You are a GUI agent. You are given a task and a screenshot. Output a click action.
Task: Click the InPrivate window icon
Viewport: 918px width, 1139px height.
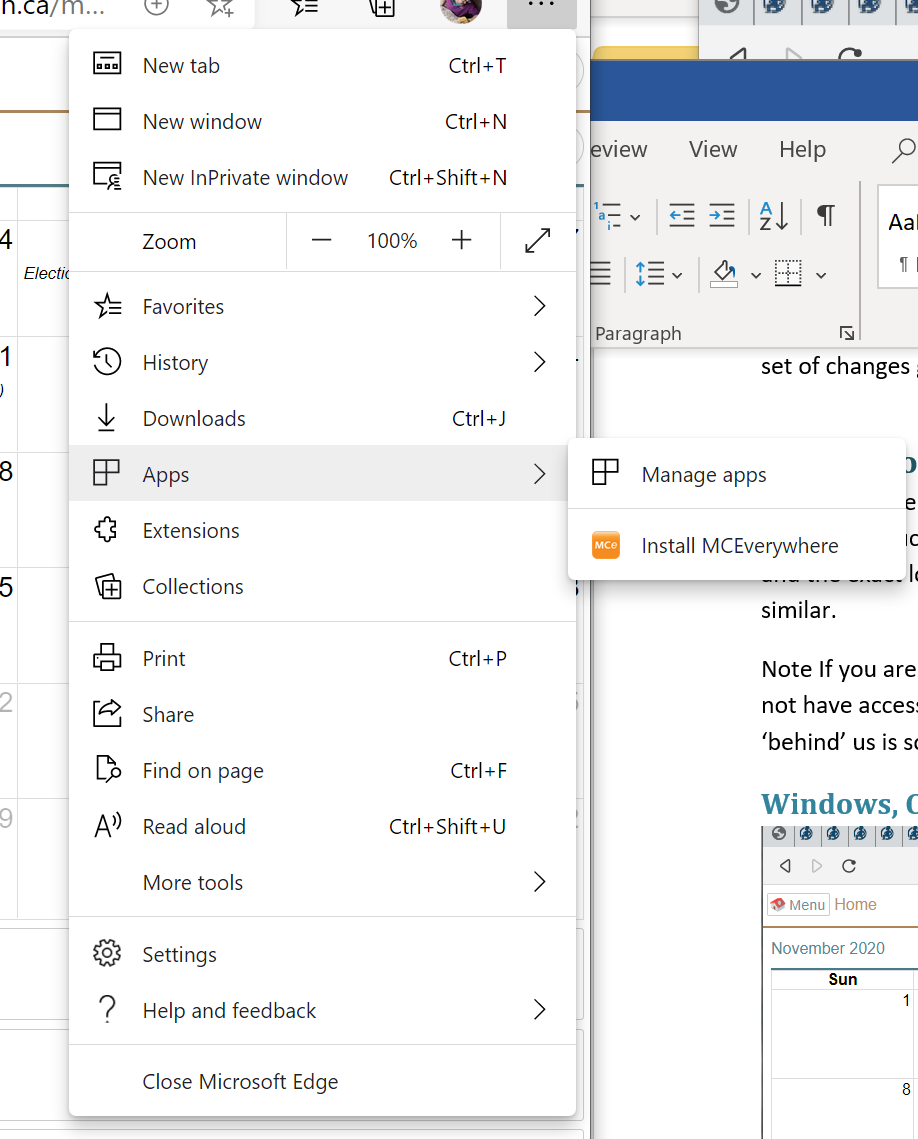[107, 176]
